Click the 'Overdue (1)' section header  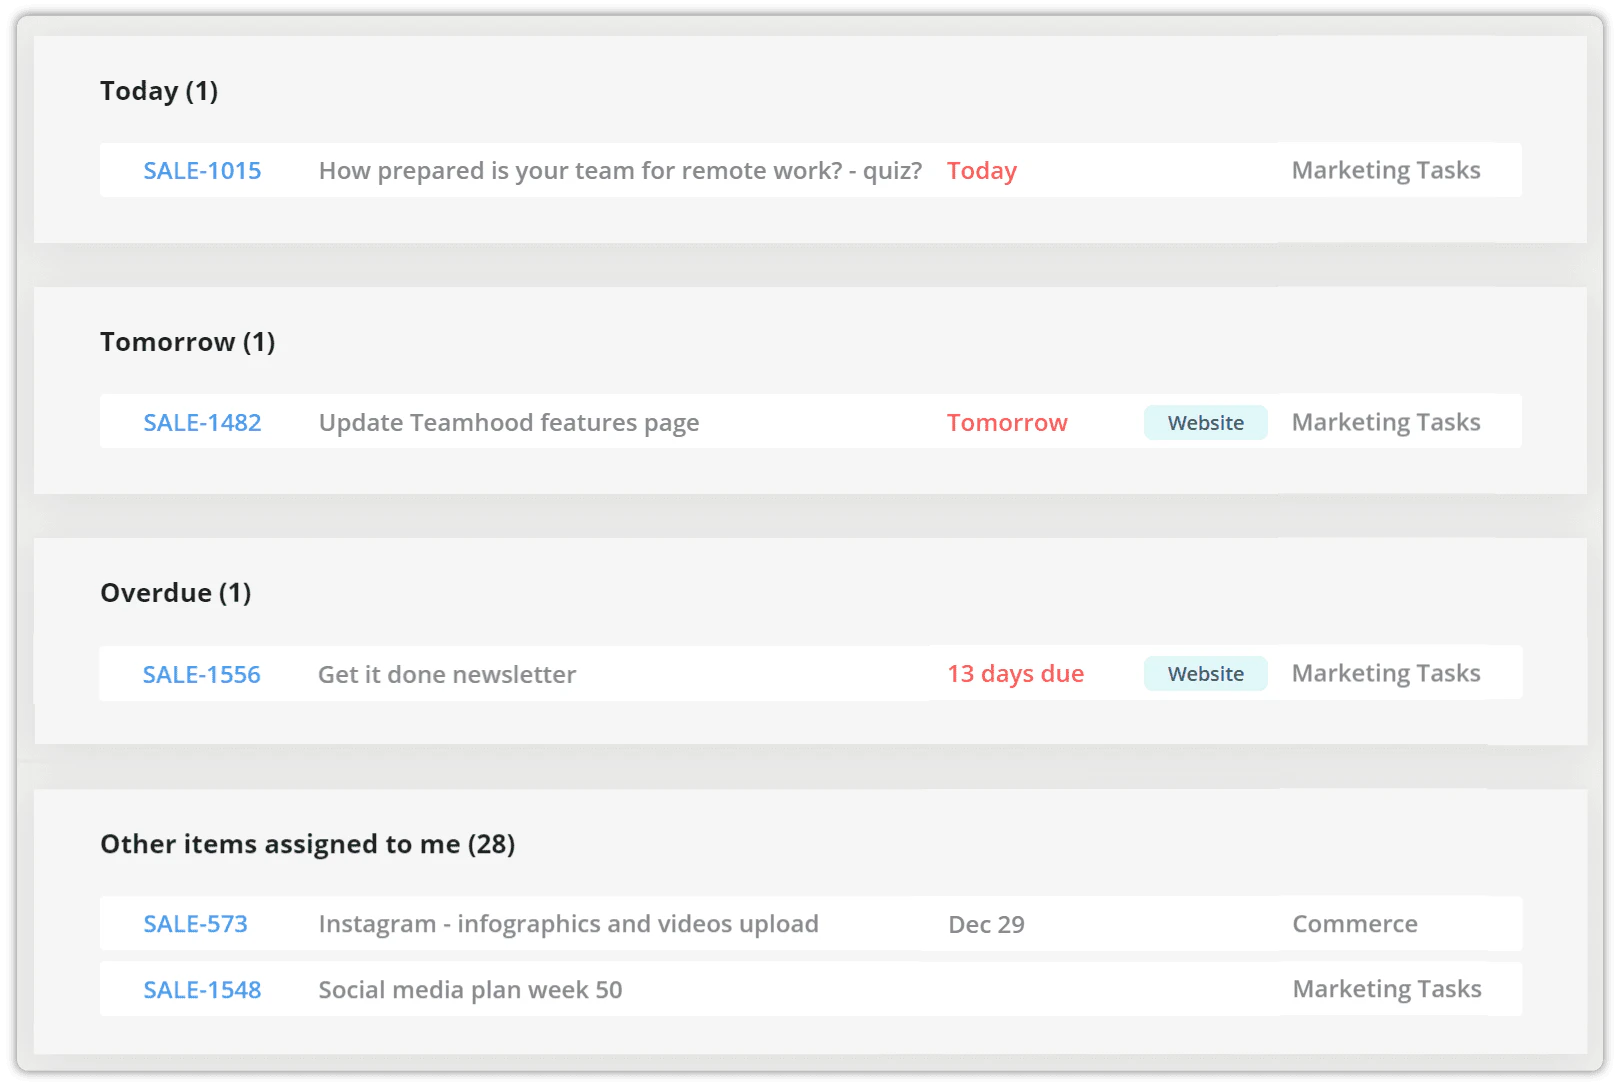pyautogui.click(x=175, y=593)
